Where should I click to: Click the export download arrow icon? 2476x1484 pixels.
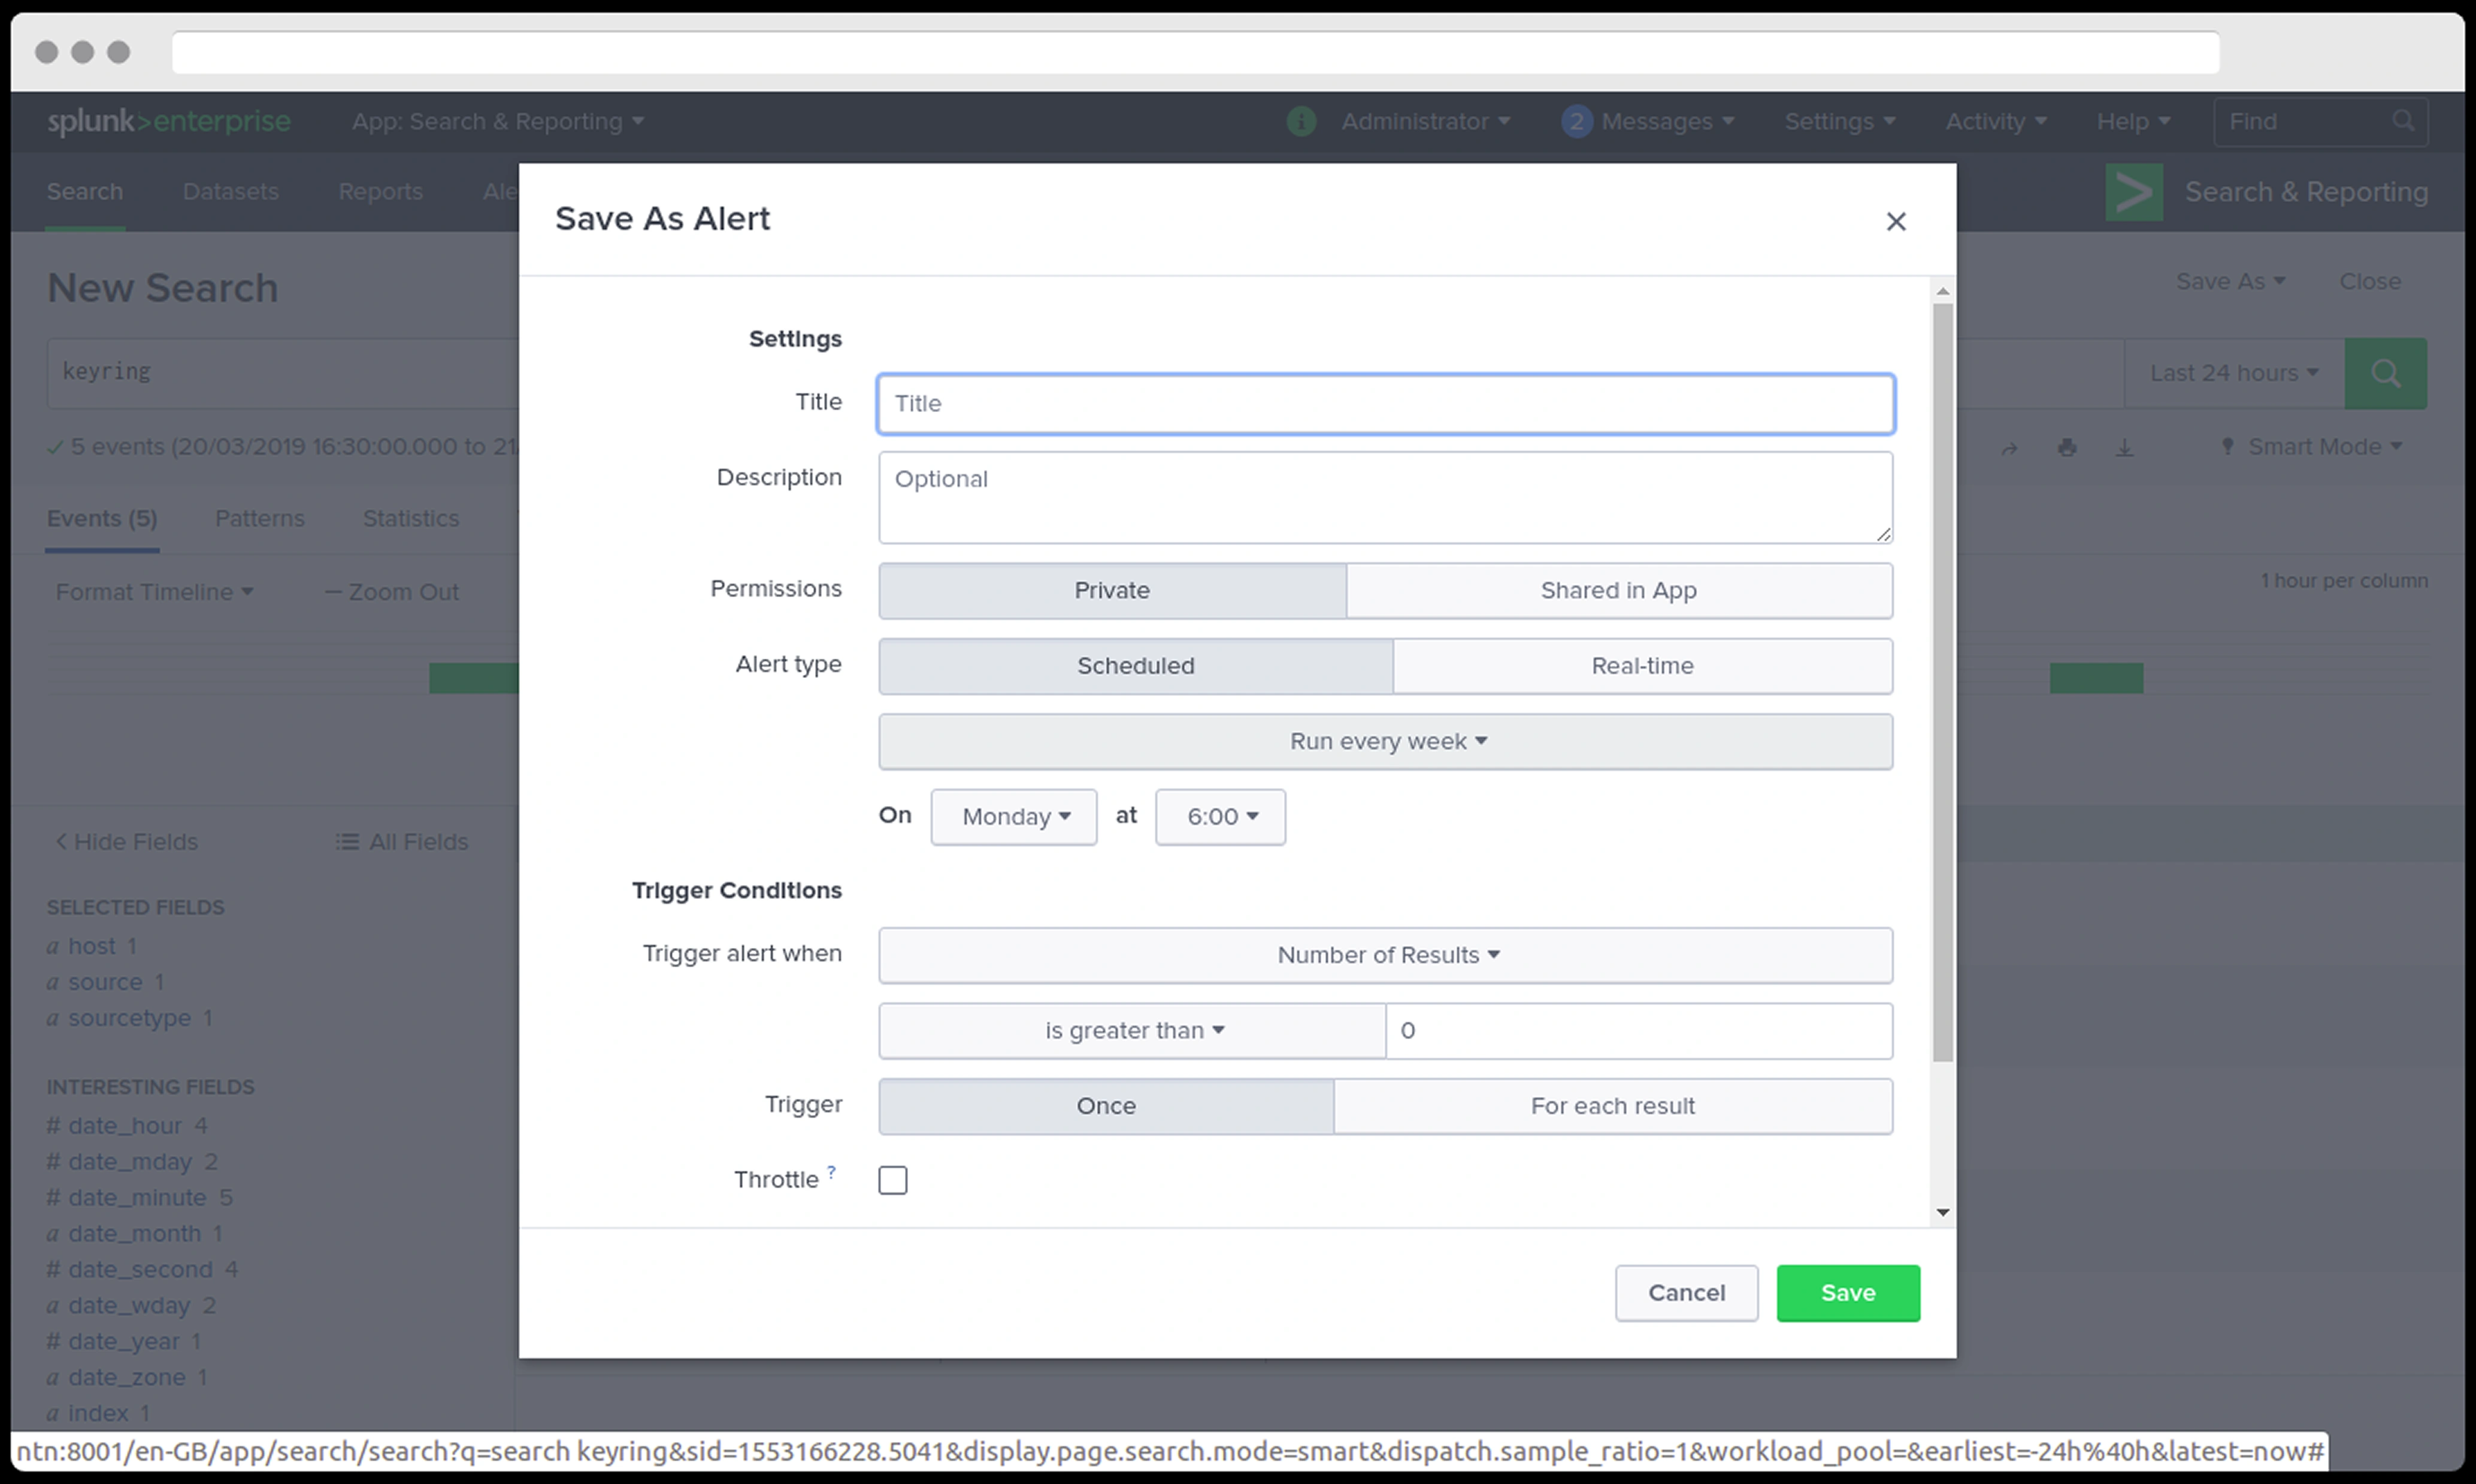click(x=2124, y=448)
